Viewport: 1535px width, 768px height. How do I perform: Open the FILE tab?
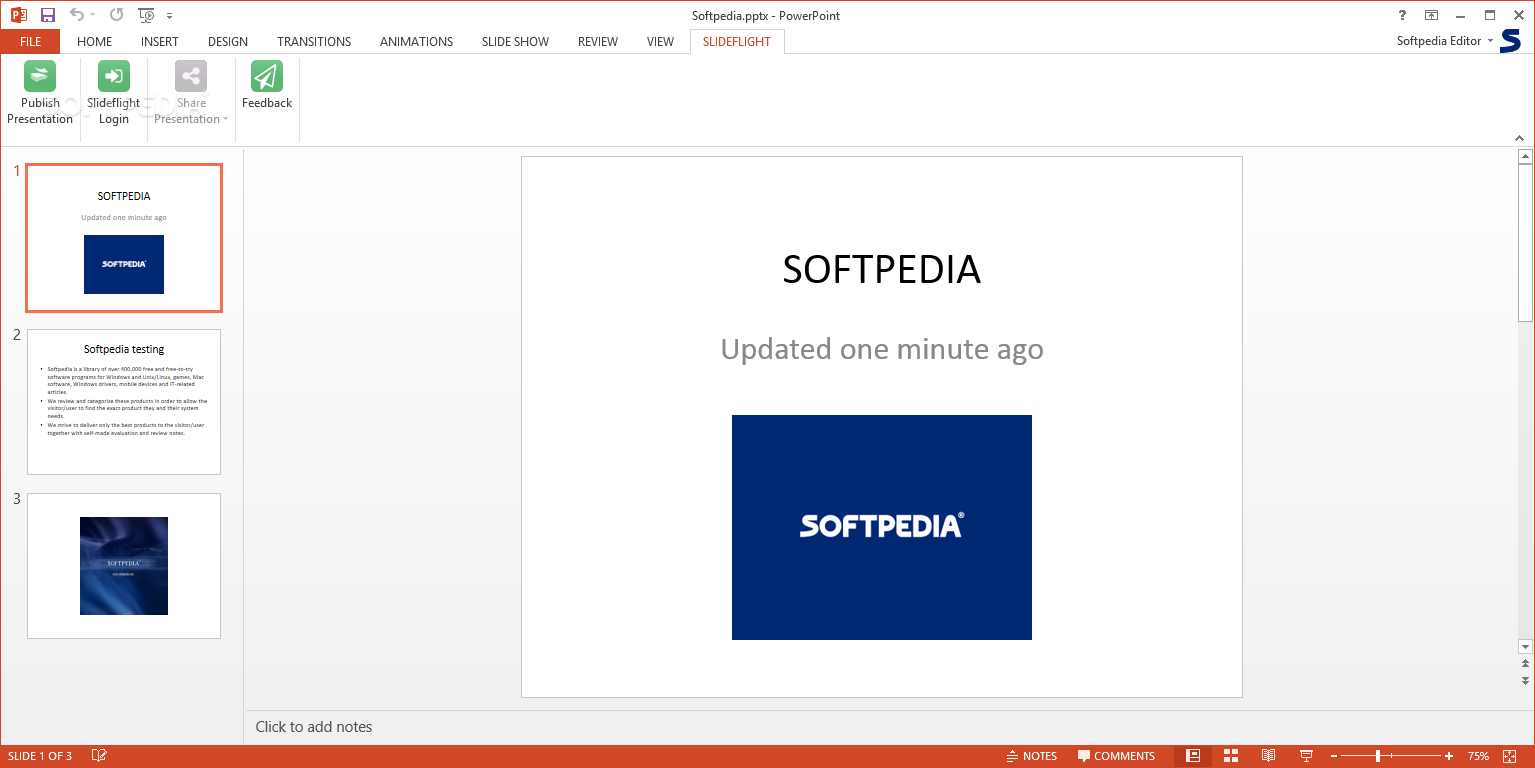coord(30,42)
